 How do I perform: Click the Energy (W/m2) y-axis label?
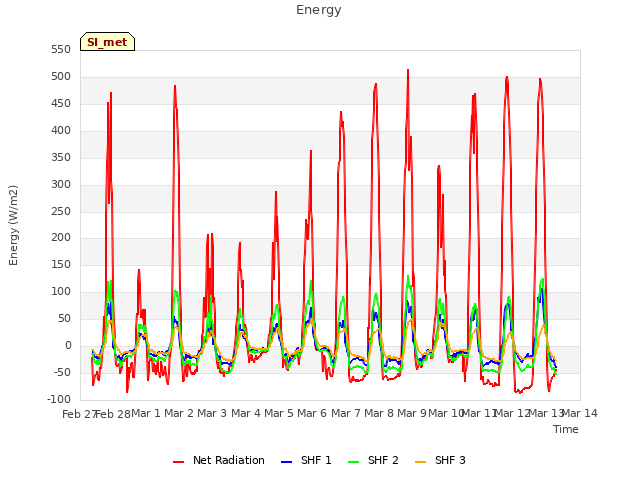13,225
